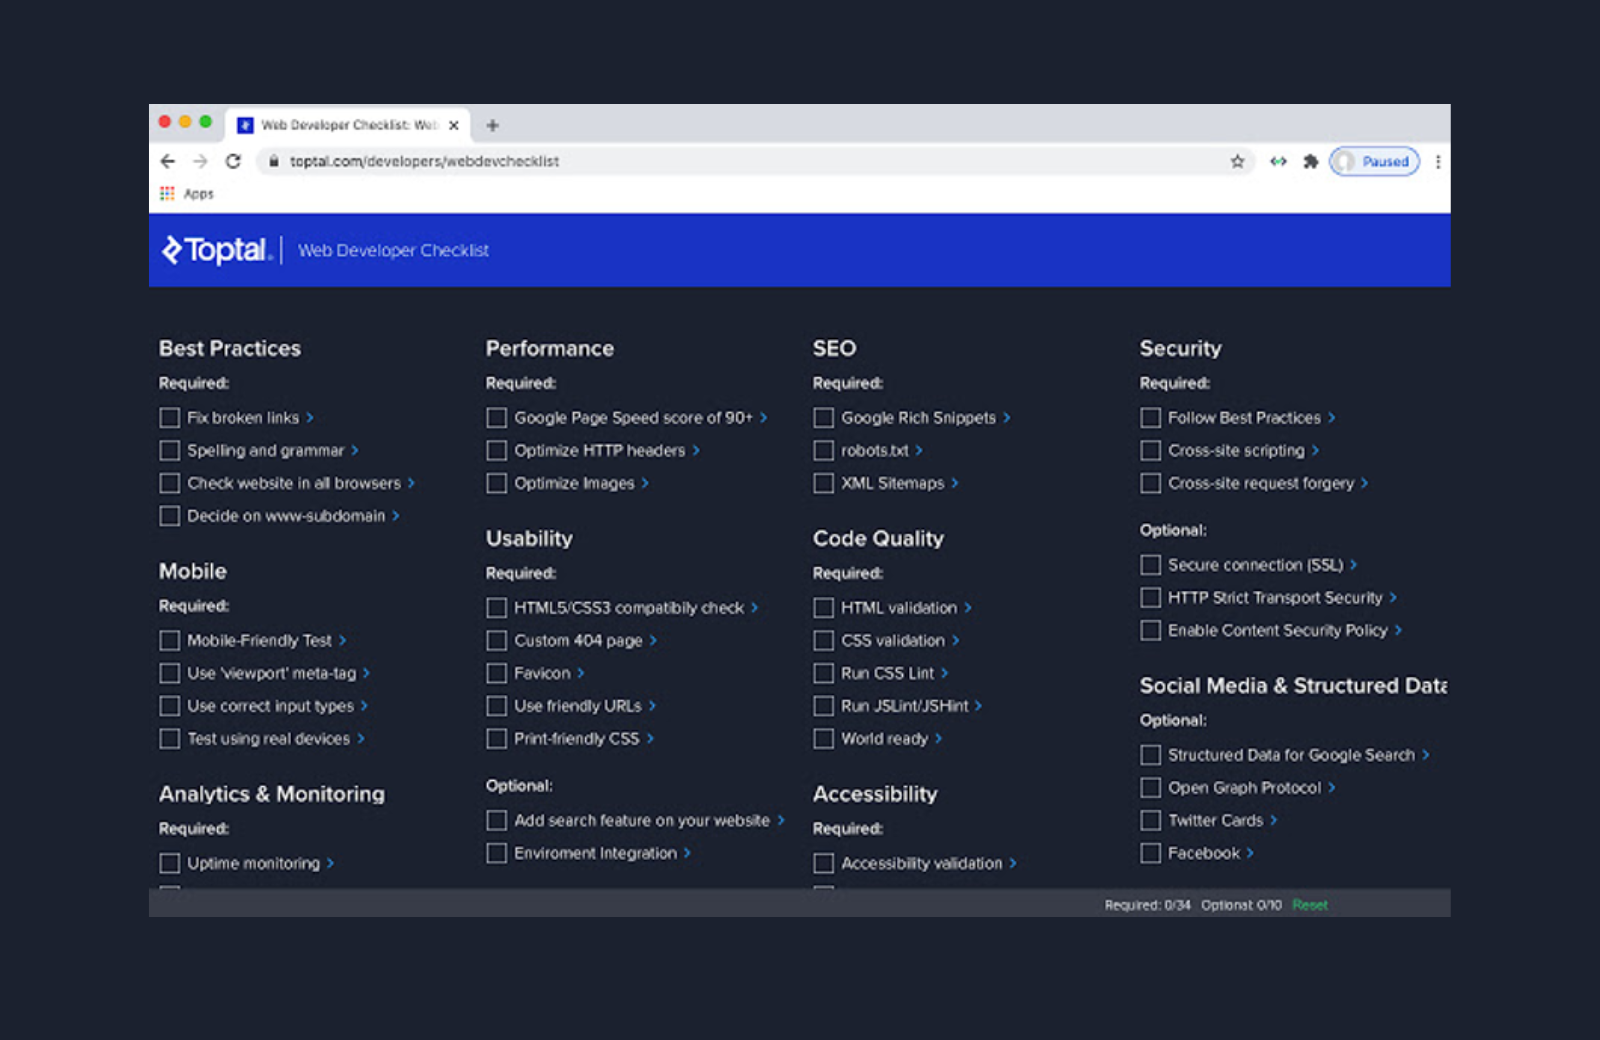Check the Fix broken links checkbox
Screen dimensions: 1600x1040
170,418
